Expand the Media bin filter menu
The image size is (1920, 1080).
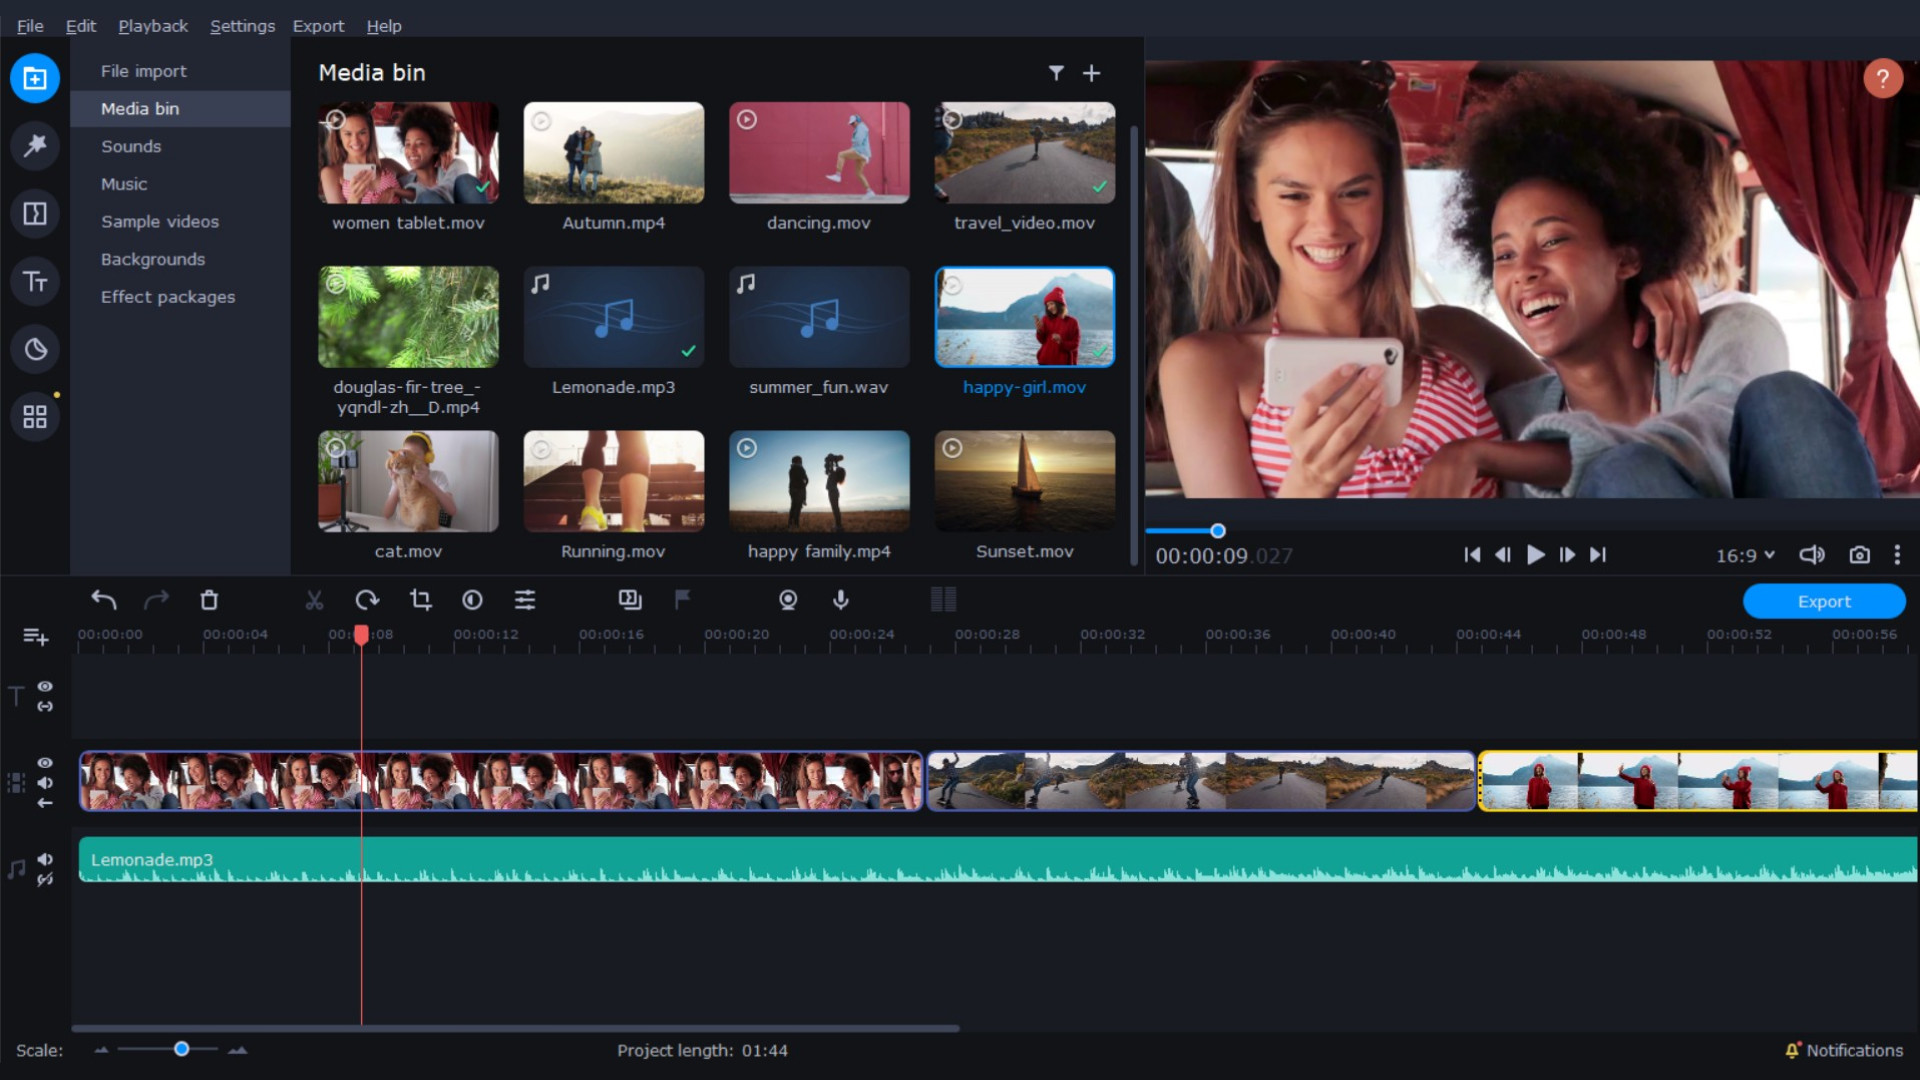tap(1055, 71)
